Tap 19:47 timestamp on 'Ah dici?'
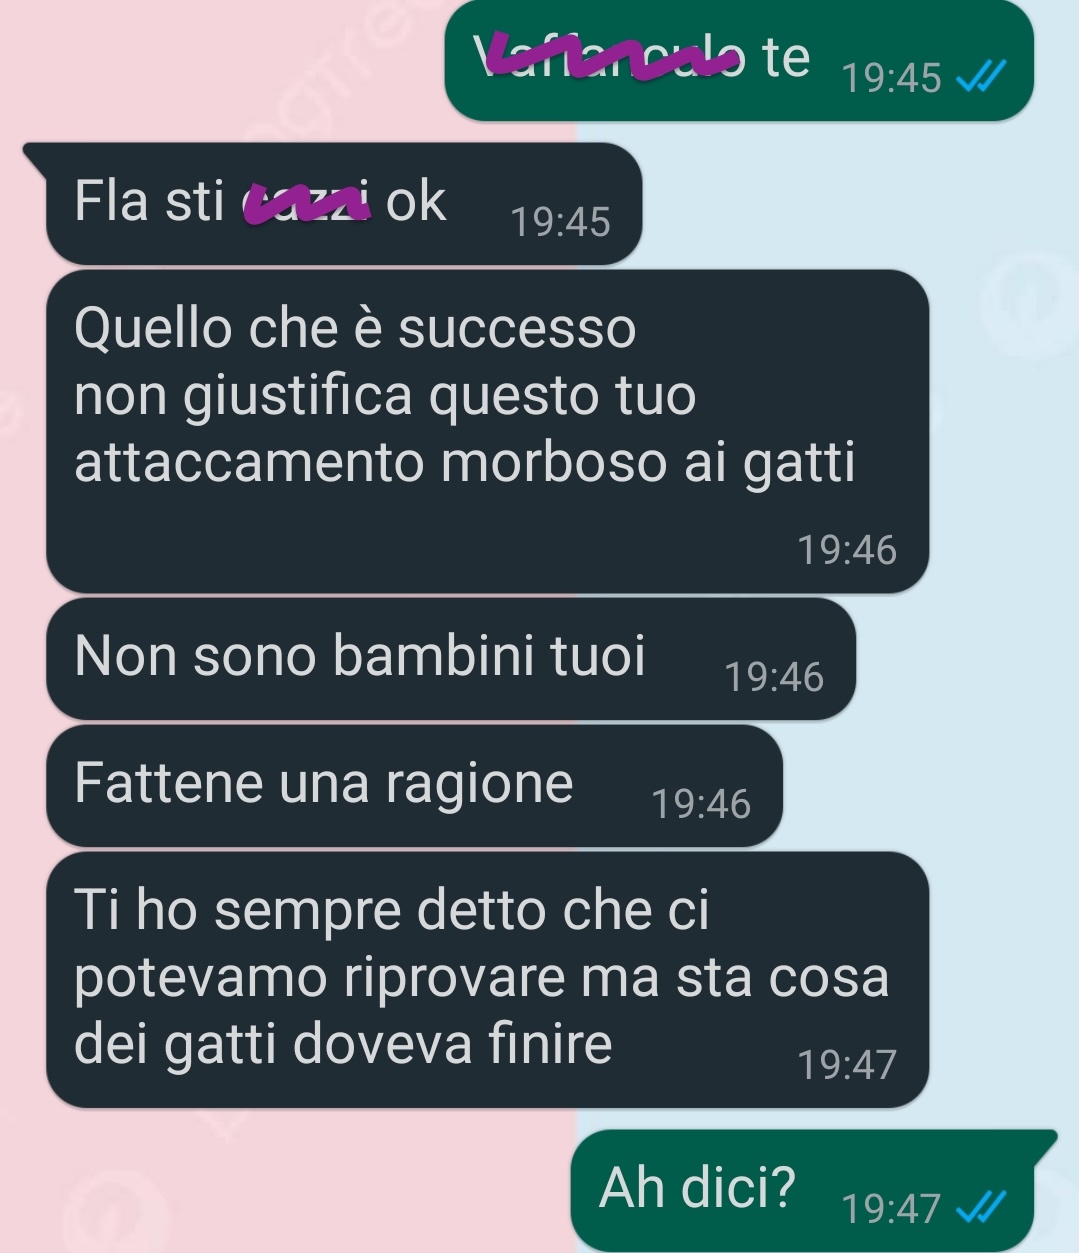 [x=891, y=1209]
